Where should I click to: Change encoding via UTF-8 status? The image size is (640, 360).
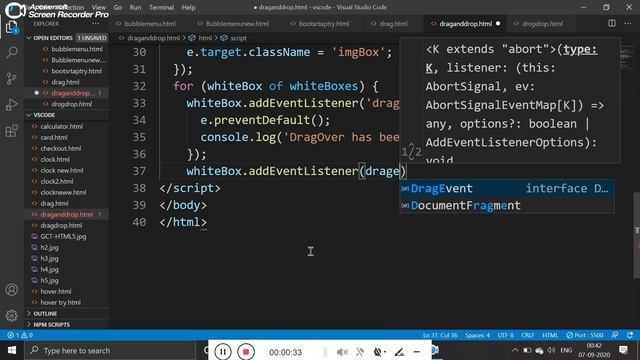505,335
